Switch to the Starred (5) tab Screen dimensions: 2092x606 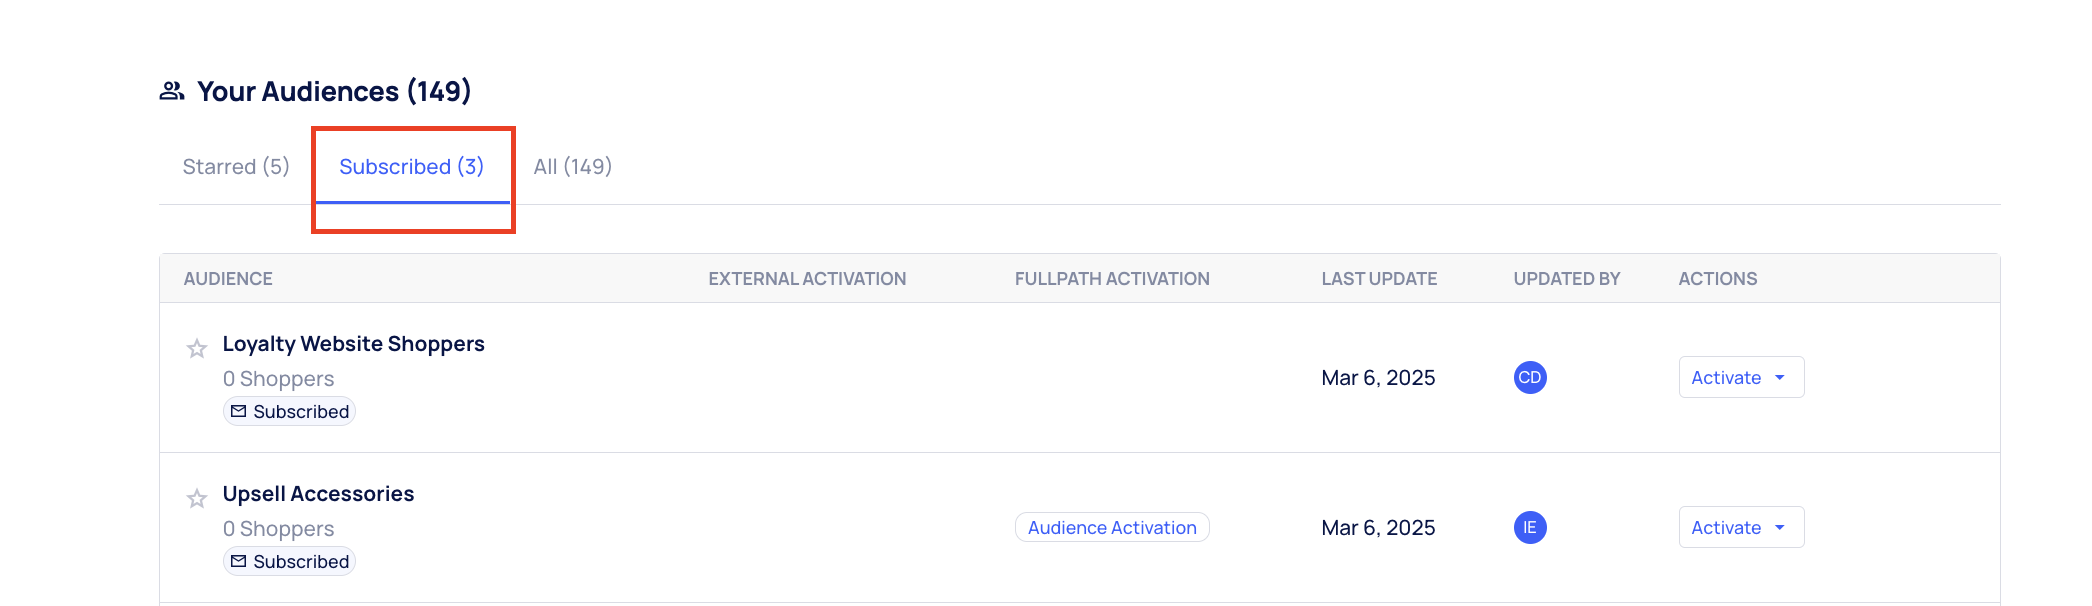click(236, 167)
